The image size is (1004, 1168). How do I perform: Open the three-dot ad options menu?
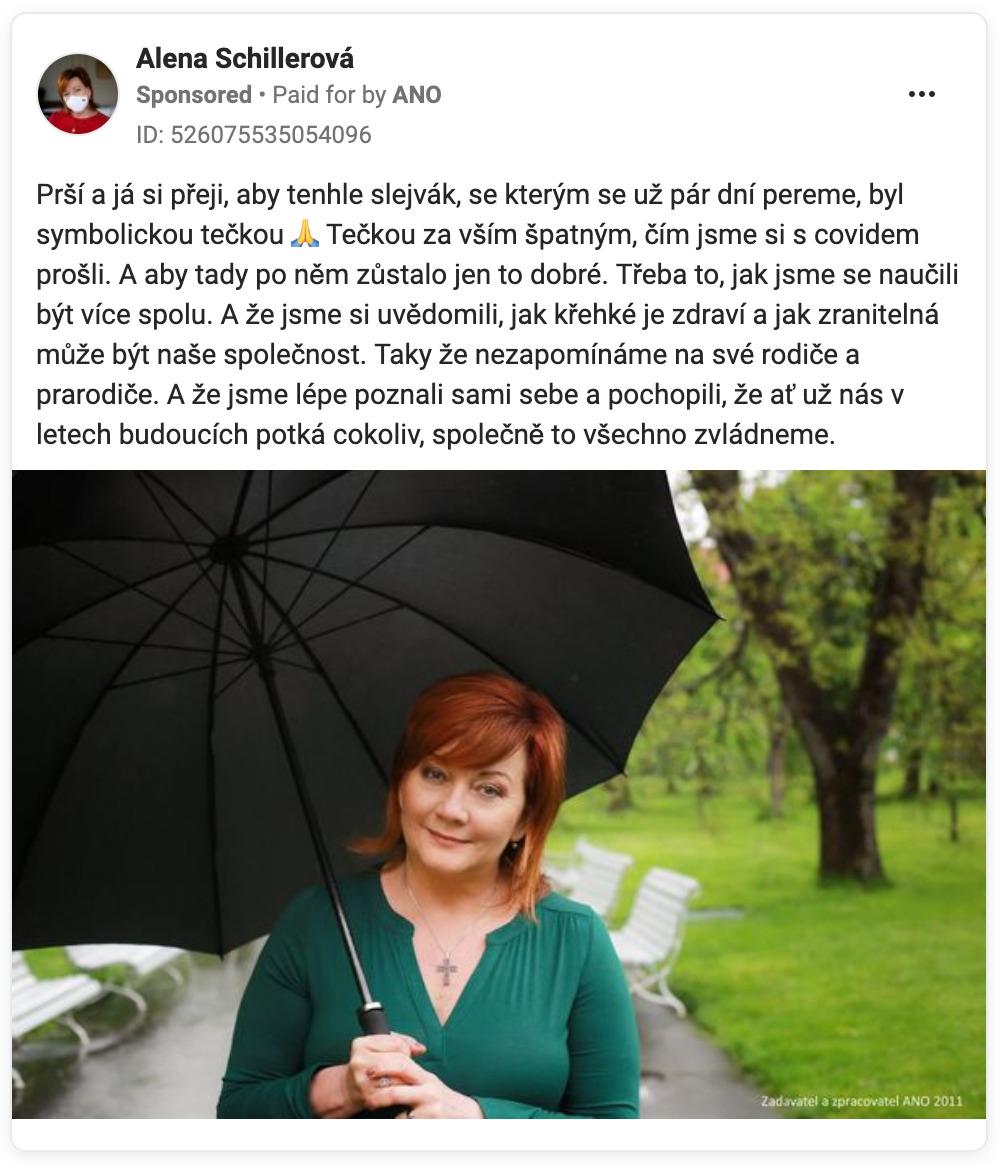coord(921,94)
